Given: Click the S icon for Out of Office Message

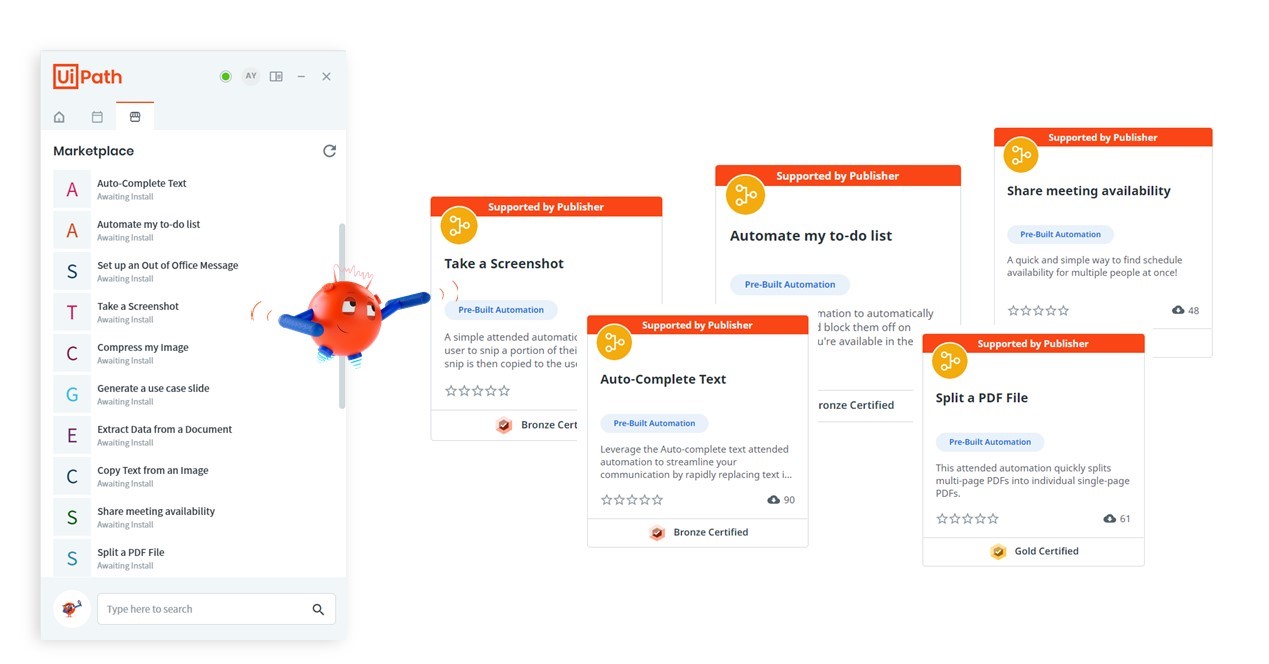Looking at the screenshot, I should click(72, 271).
